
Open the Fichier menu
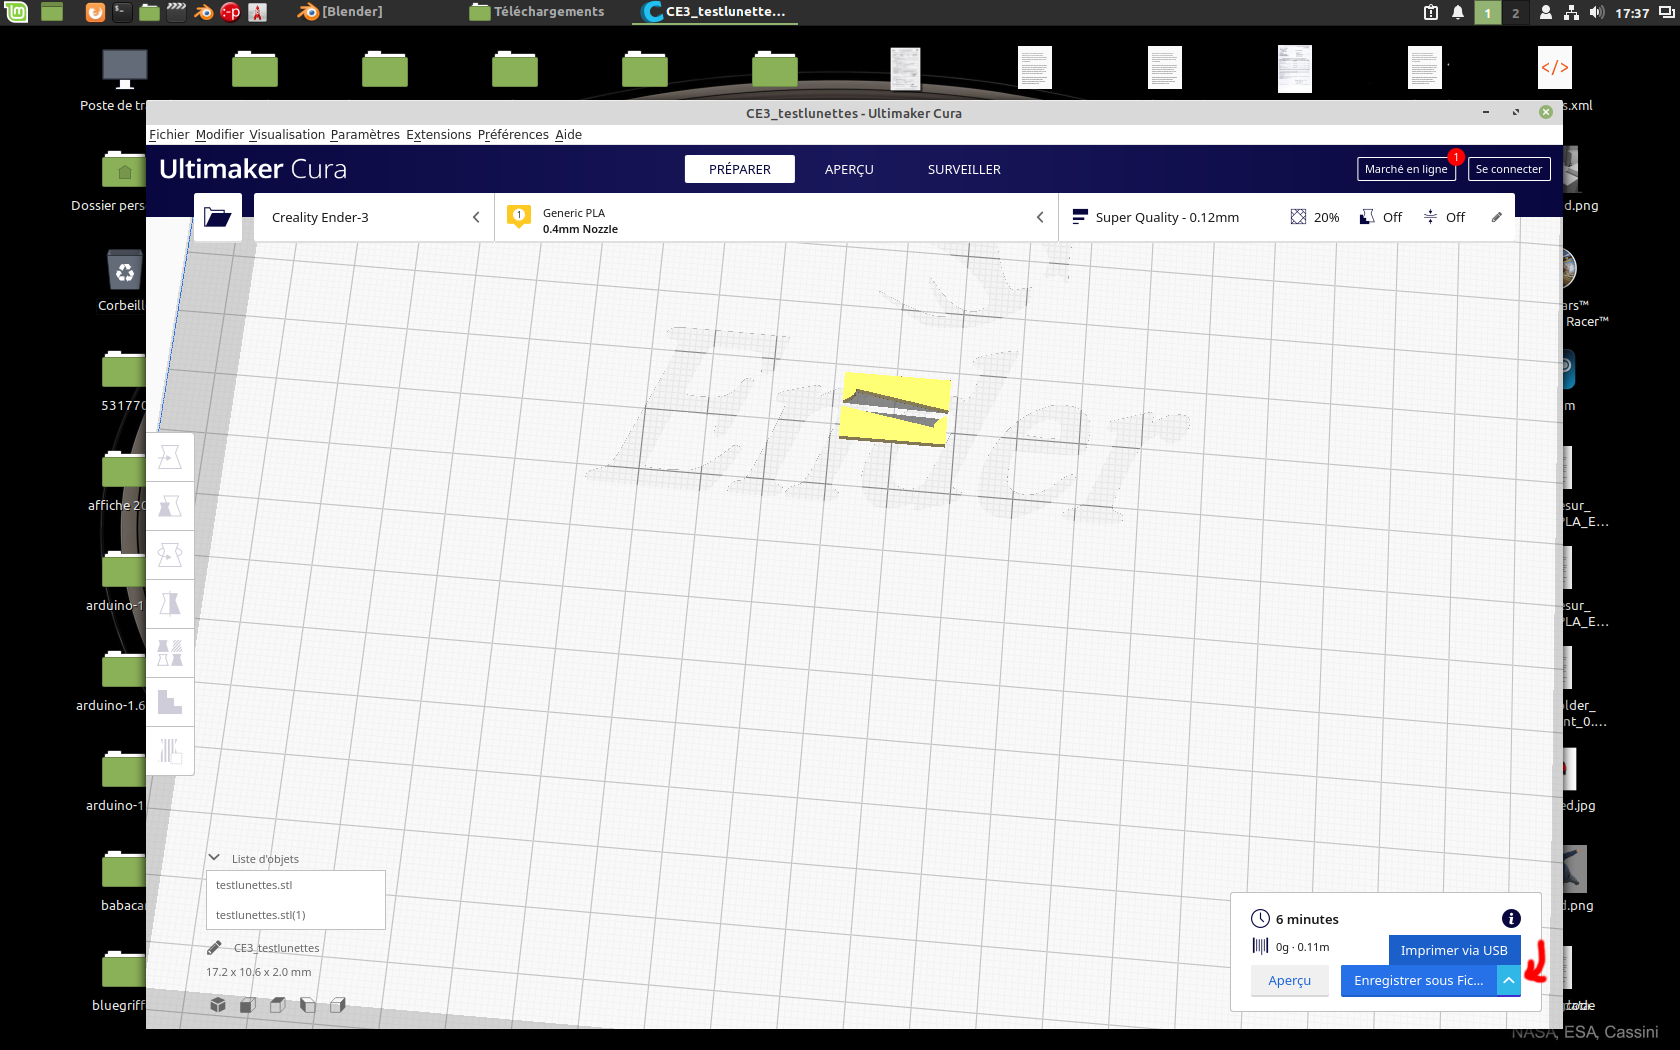pyautogui.click(x=169, y=135)
